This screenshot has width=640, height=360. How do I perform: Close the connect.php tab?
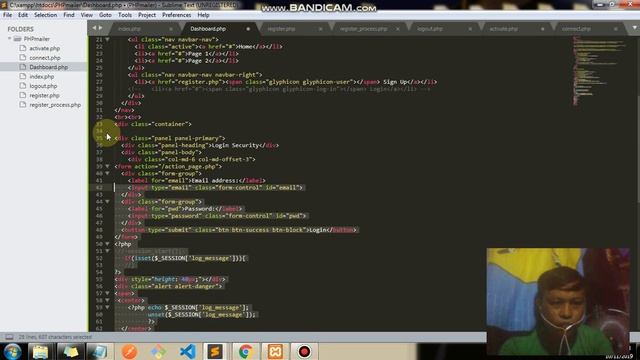pos(615,29)
